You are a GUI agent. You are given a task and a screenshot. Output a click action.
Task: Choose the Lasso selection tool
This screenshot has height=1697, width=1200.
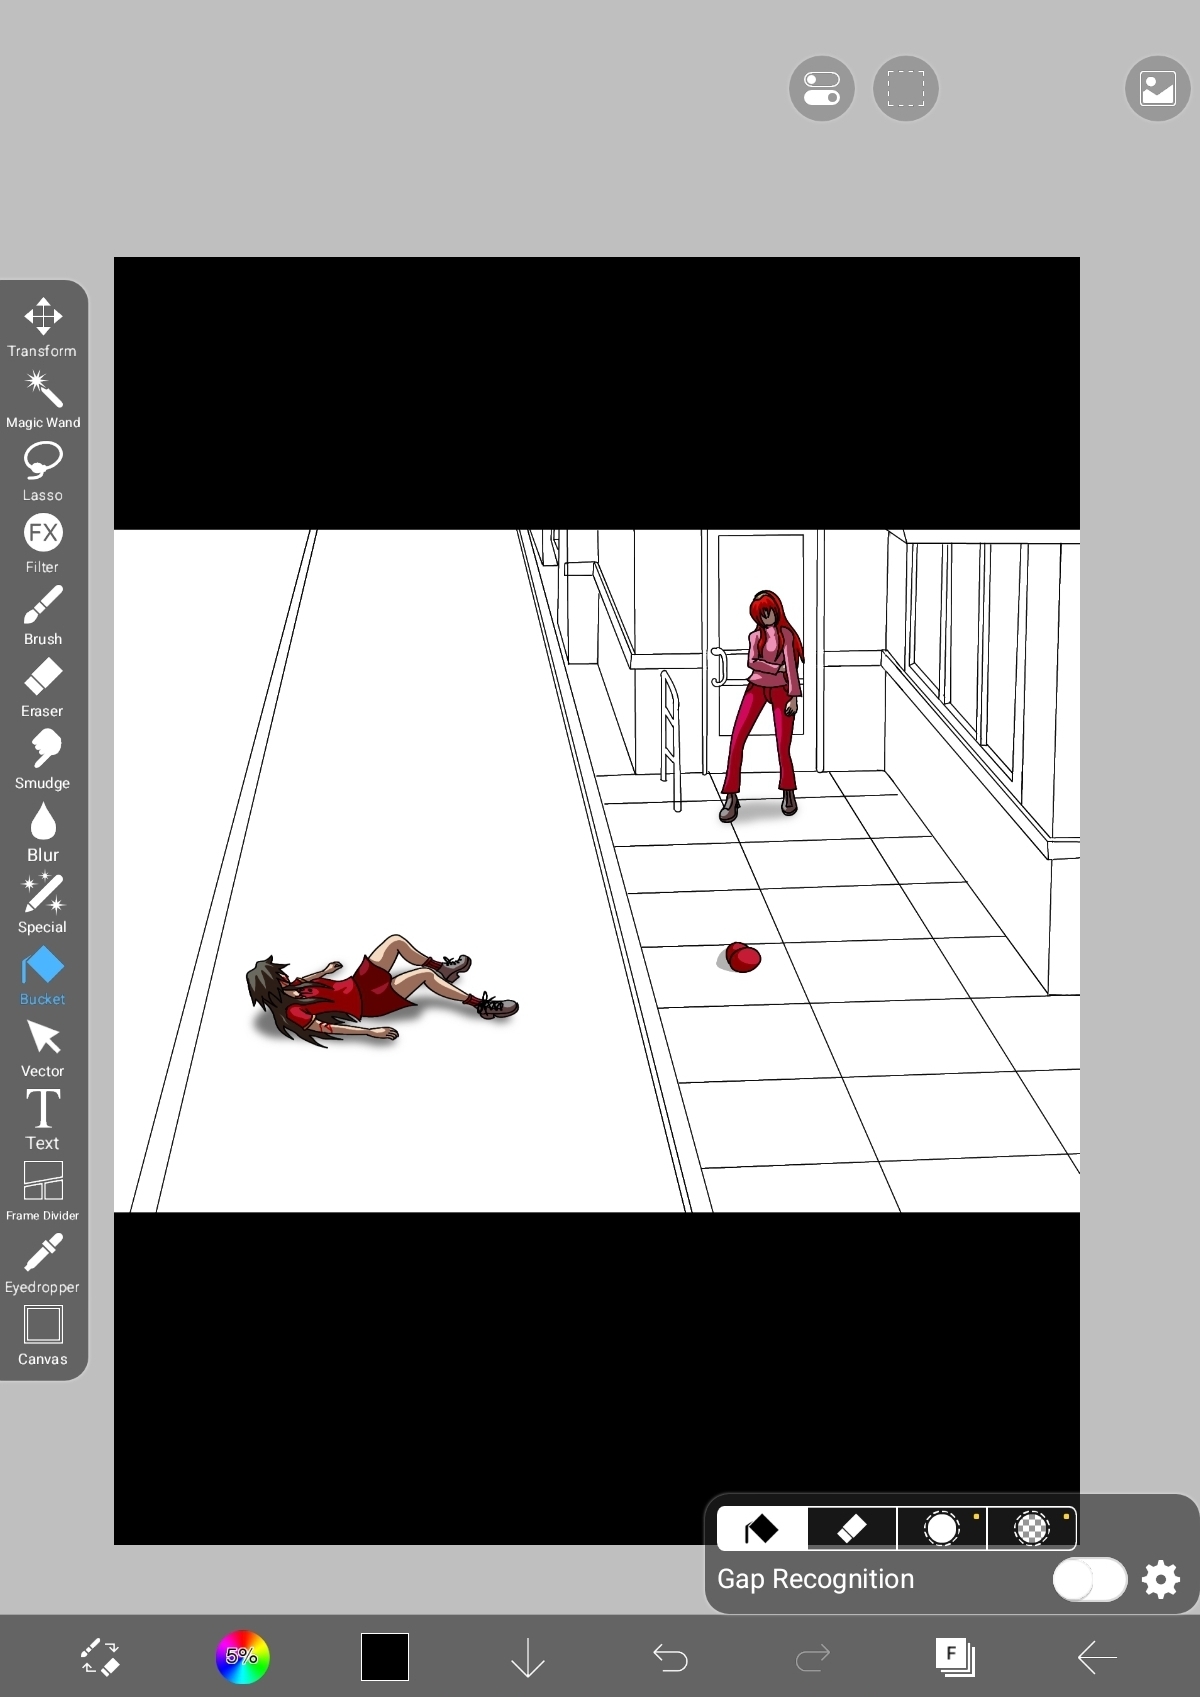tap(43, 470)
